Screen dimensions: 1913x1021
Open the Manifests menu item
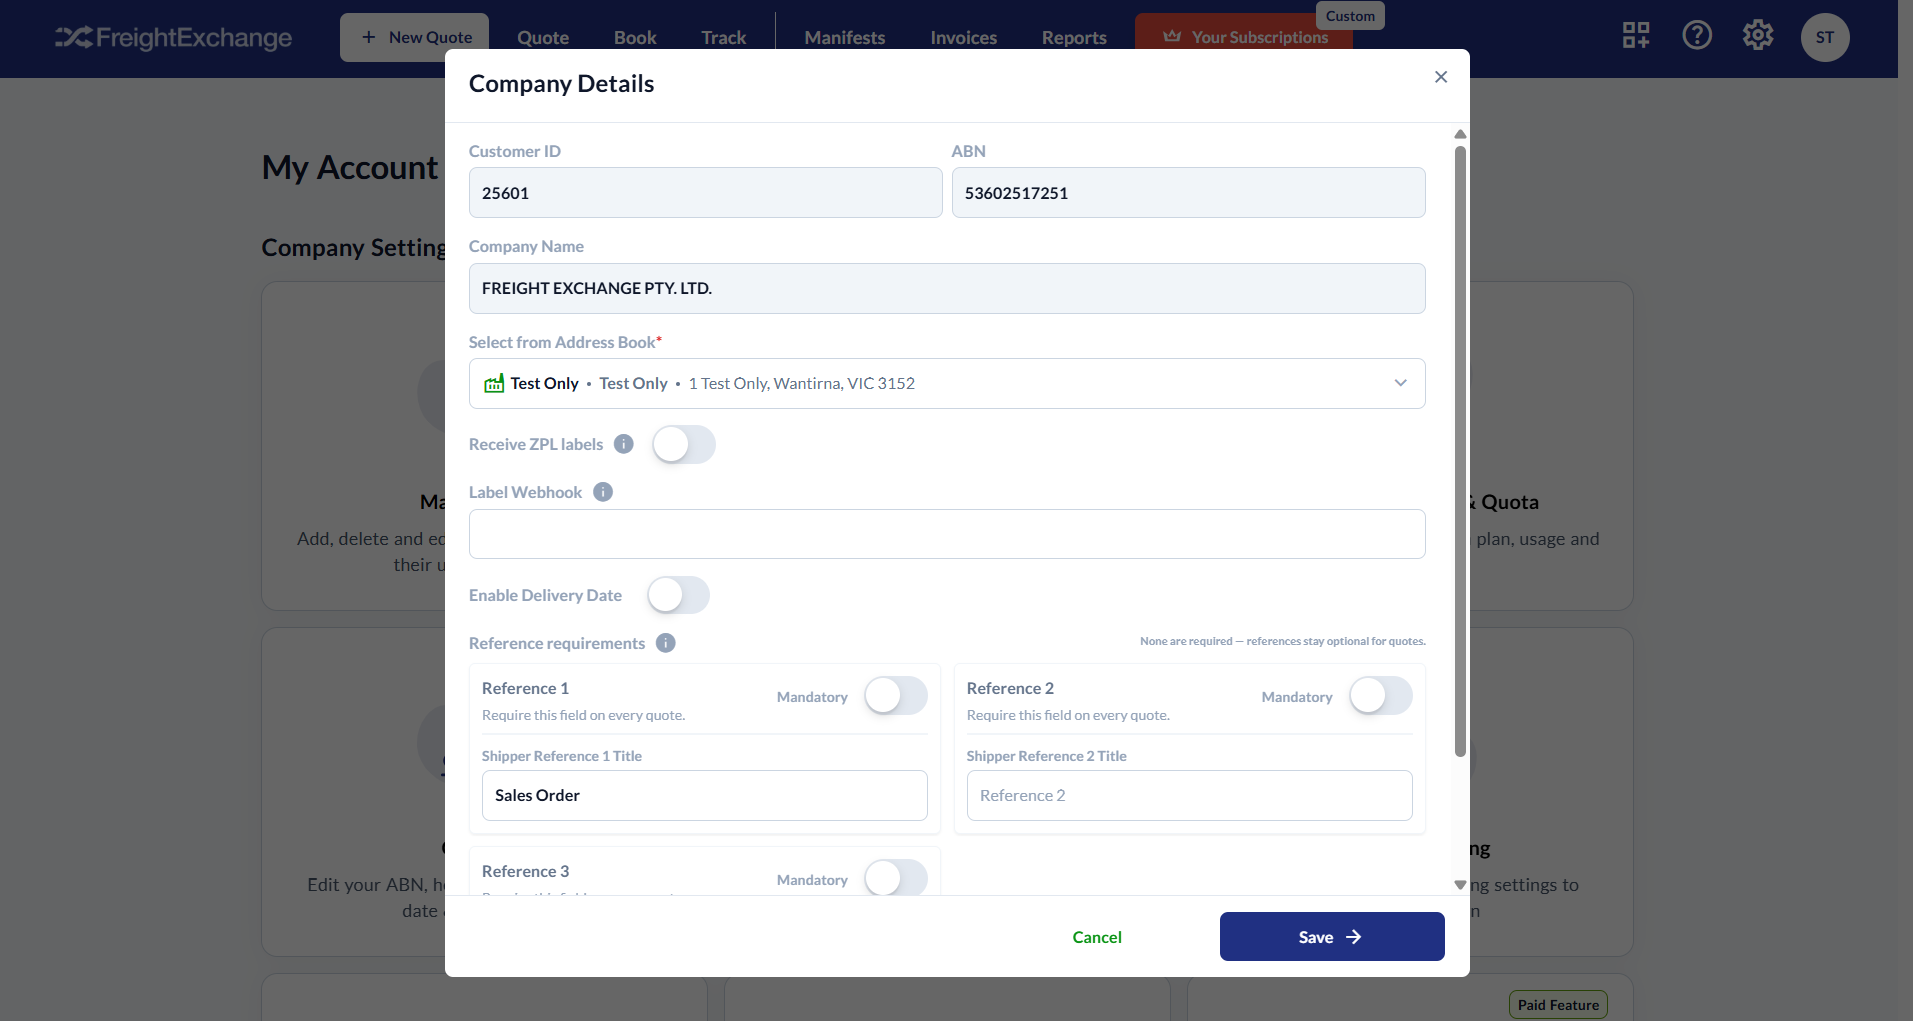tap(845, 38)
